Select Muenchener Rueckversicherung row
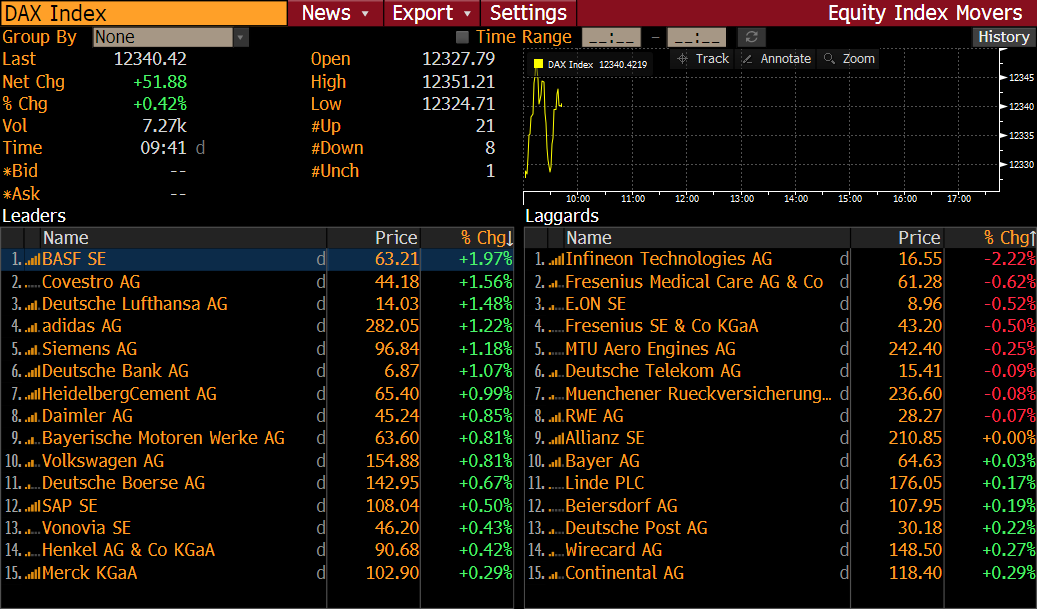 point(780,394)
